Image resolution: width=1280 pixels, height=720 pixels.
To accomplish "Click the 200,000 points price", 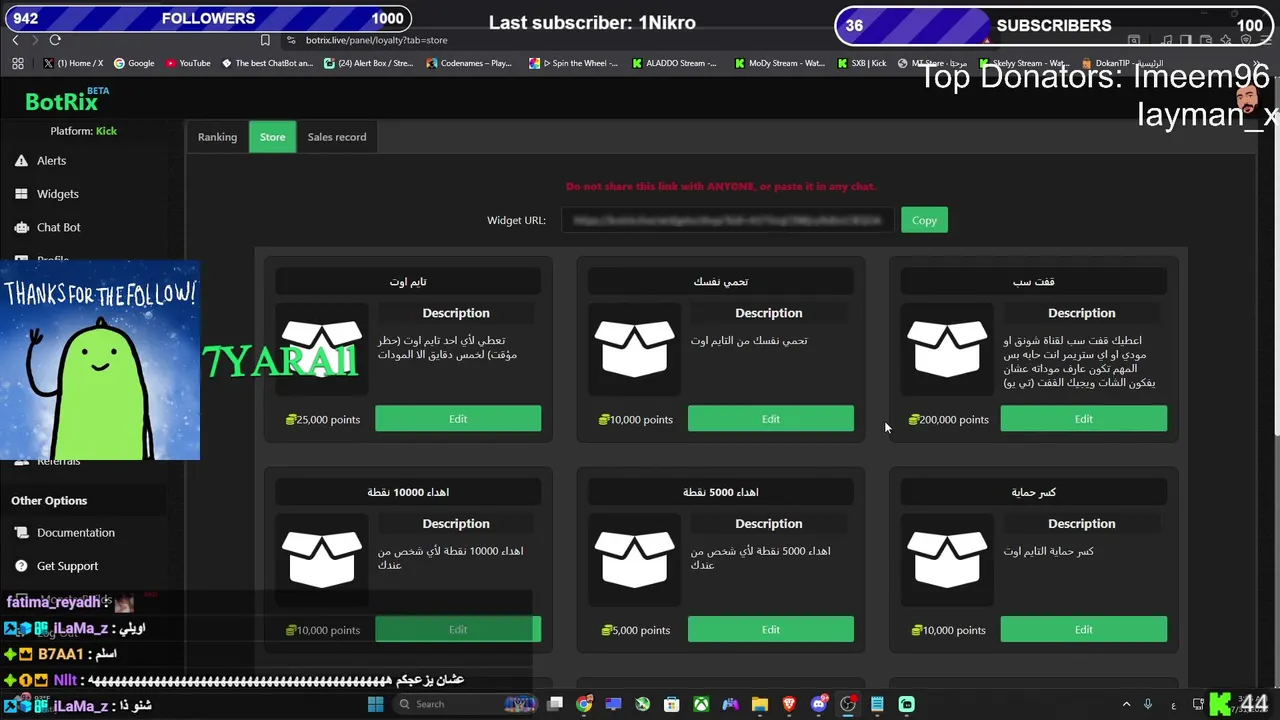I will [x=949, y=420].
